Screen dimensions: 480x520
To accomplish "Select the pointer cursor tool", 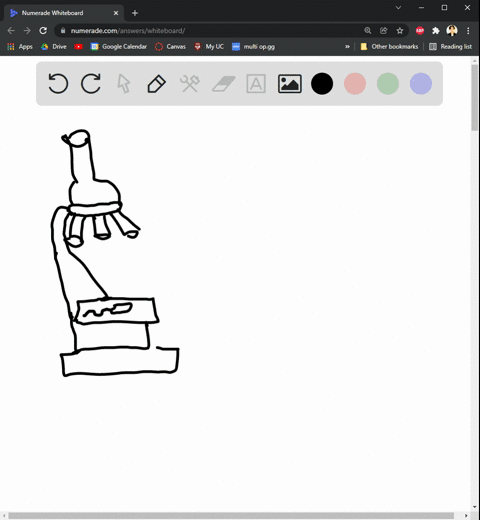I will (124, 83).
